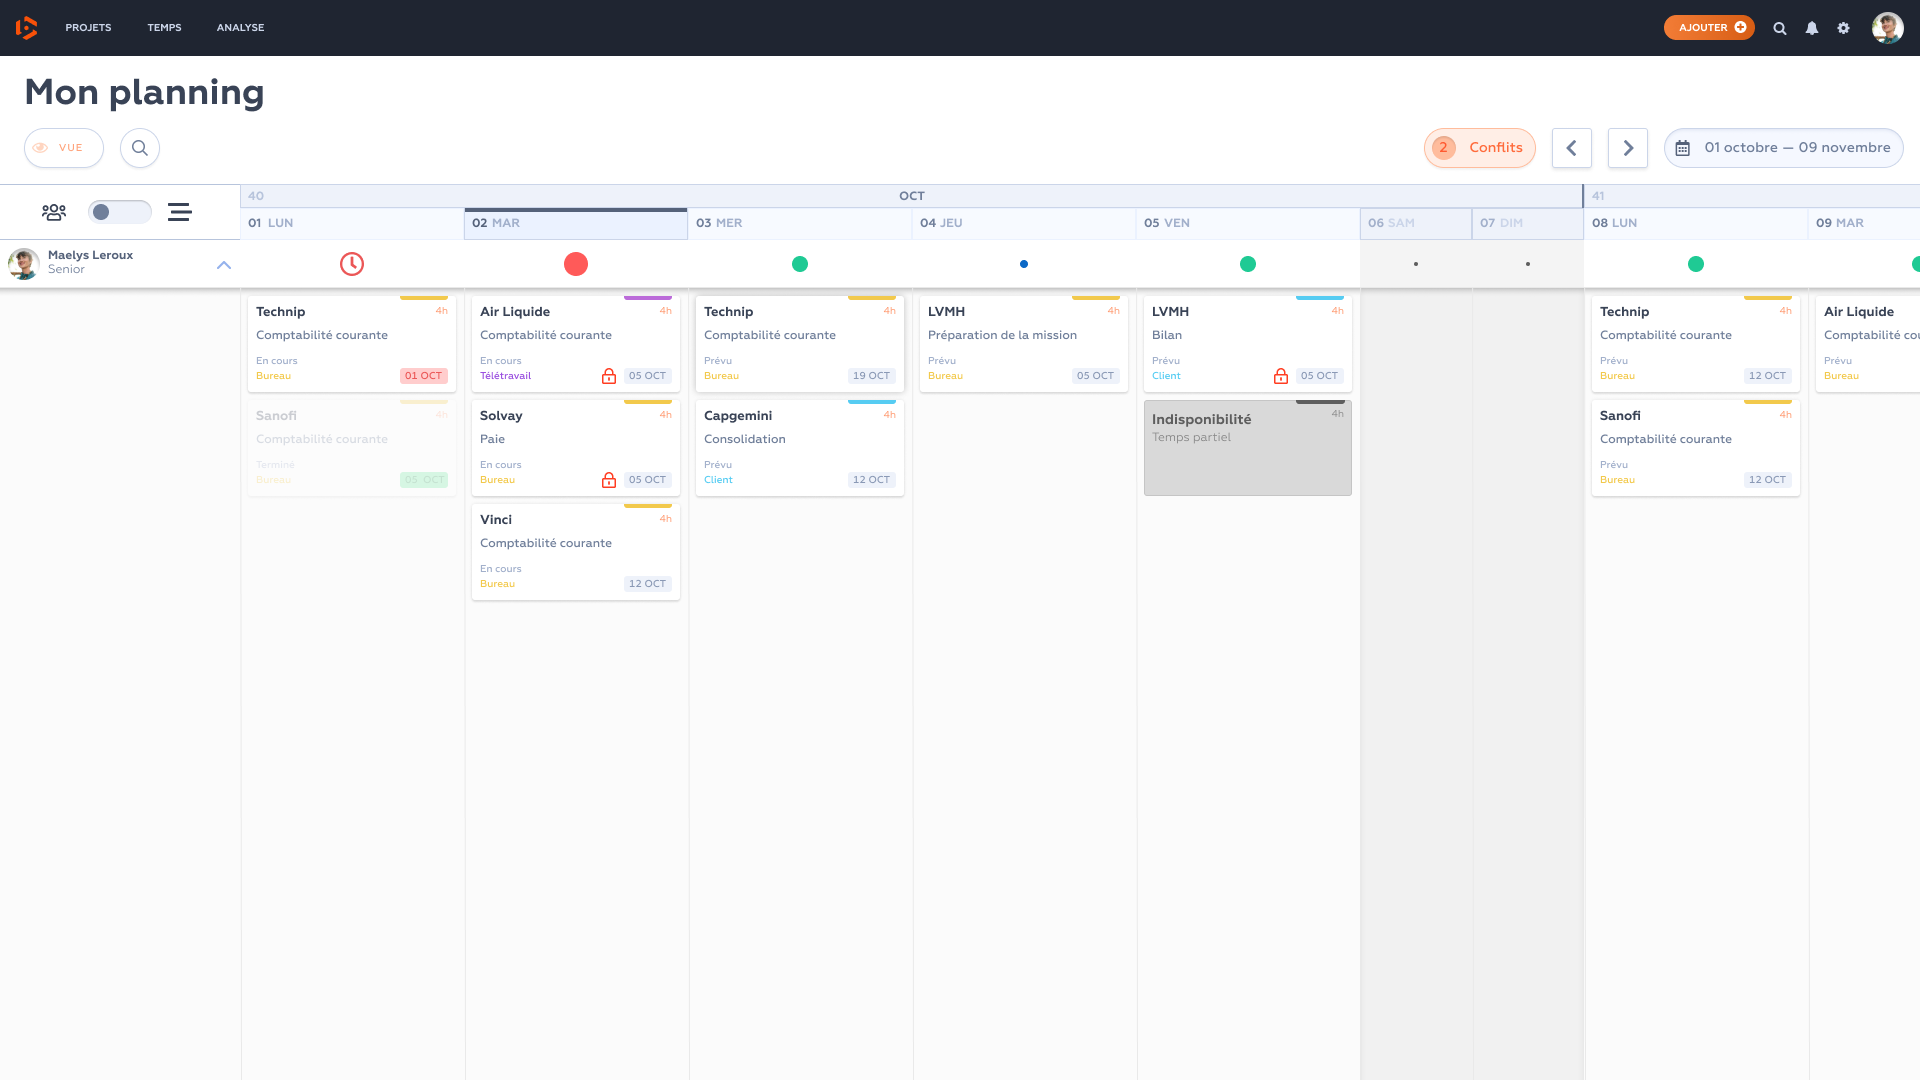The width and height of the screenshot is (1920, 1080).
Task: Collapse Maelys Leroux row chevron
Action: pos(224,265)
